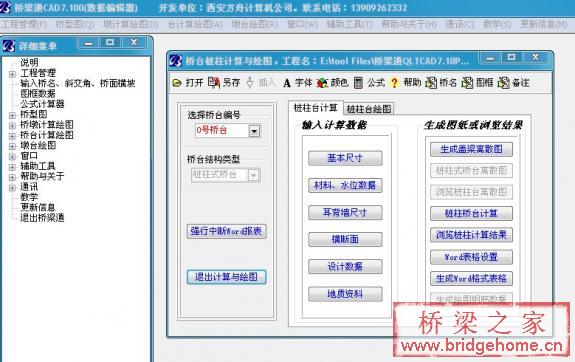Image resolution: width=575 pixels, height=362 pixels.
Task: Open the 公式 calculator icon
Action: point(358,83)
